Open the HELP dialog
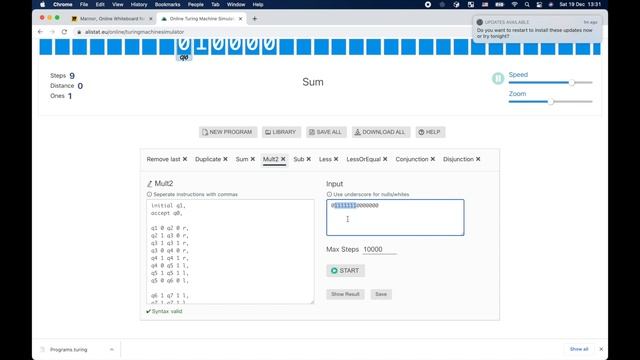 pos(430,132)
